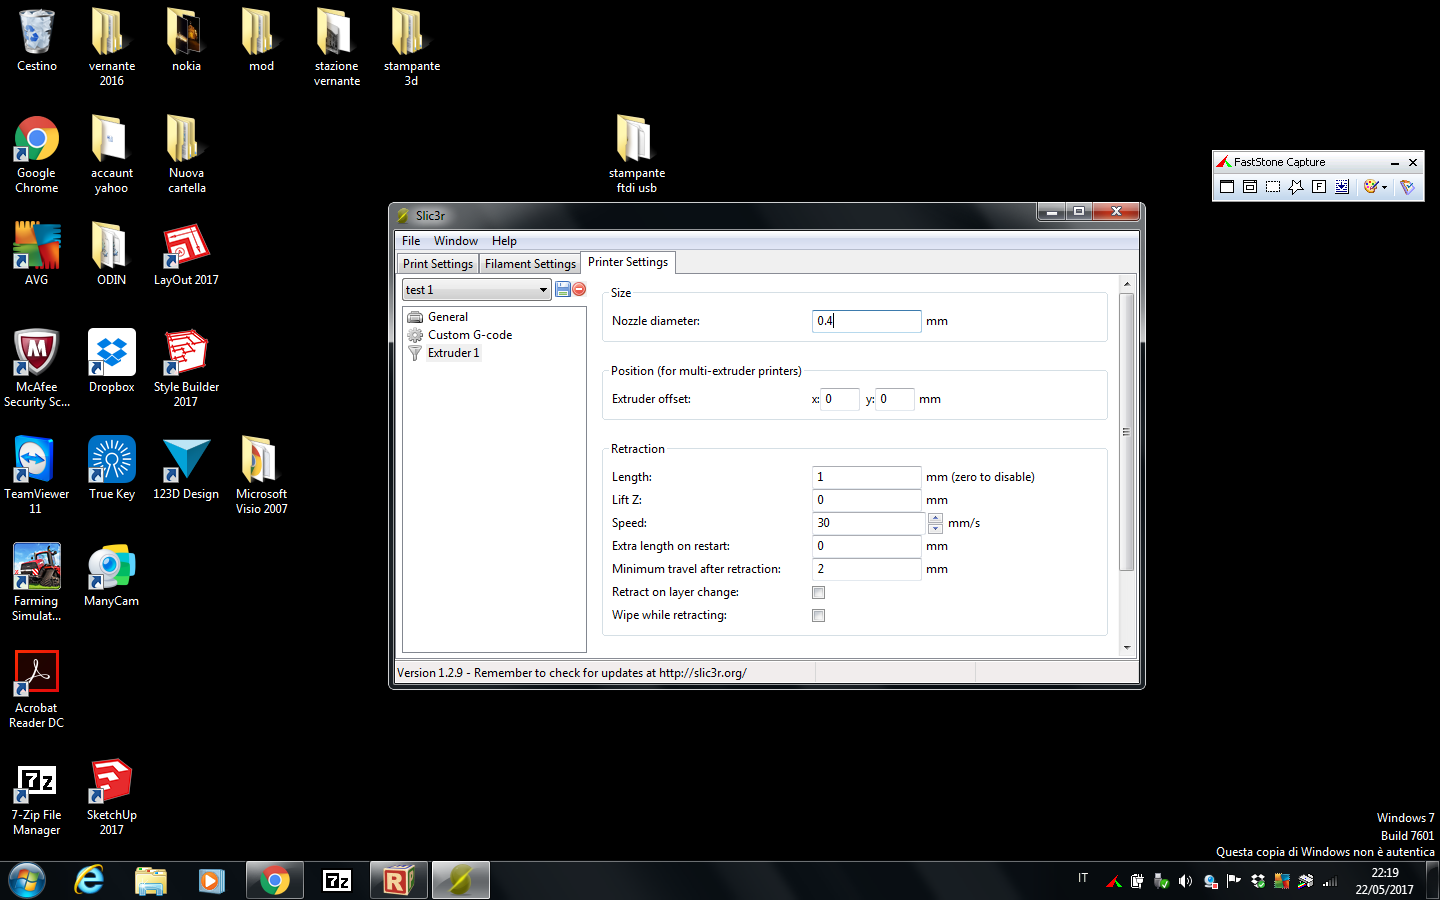Click the Nozzle diameter input field

866,321
